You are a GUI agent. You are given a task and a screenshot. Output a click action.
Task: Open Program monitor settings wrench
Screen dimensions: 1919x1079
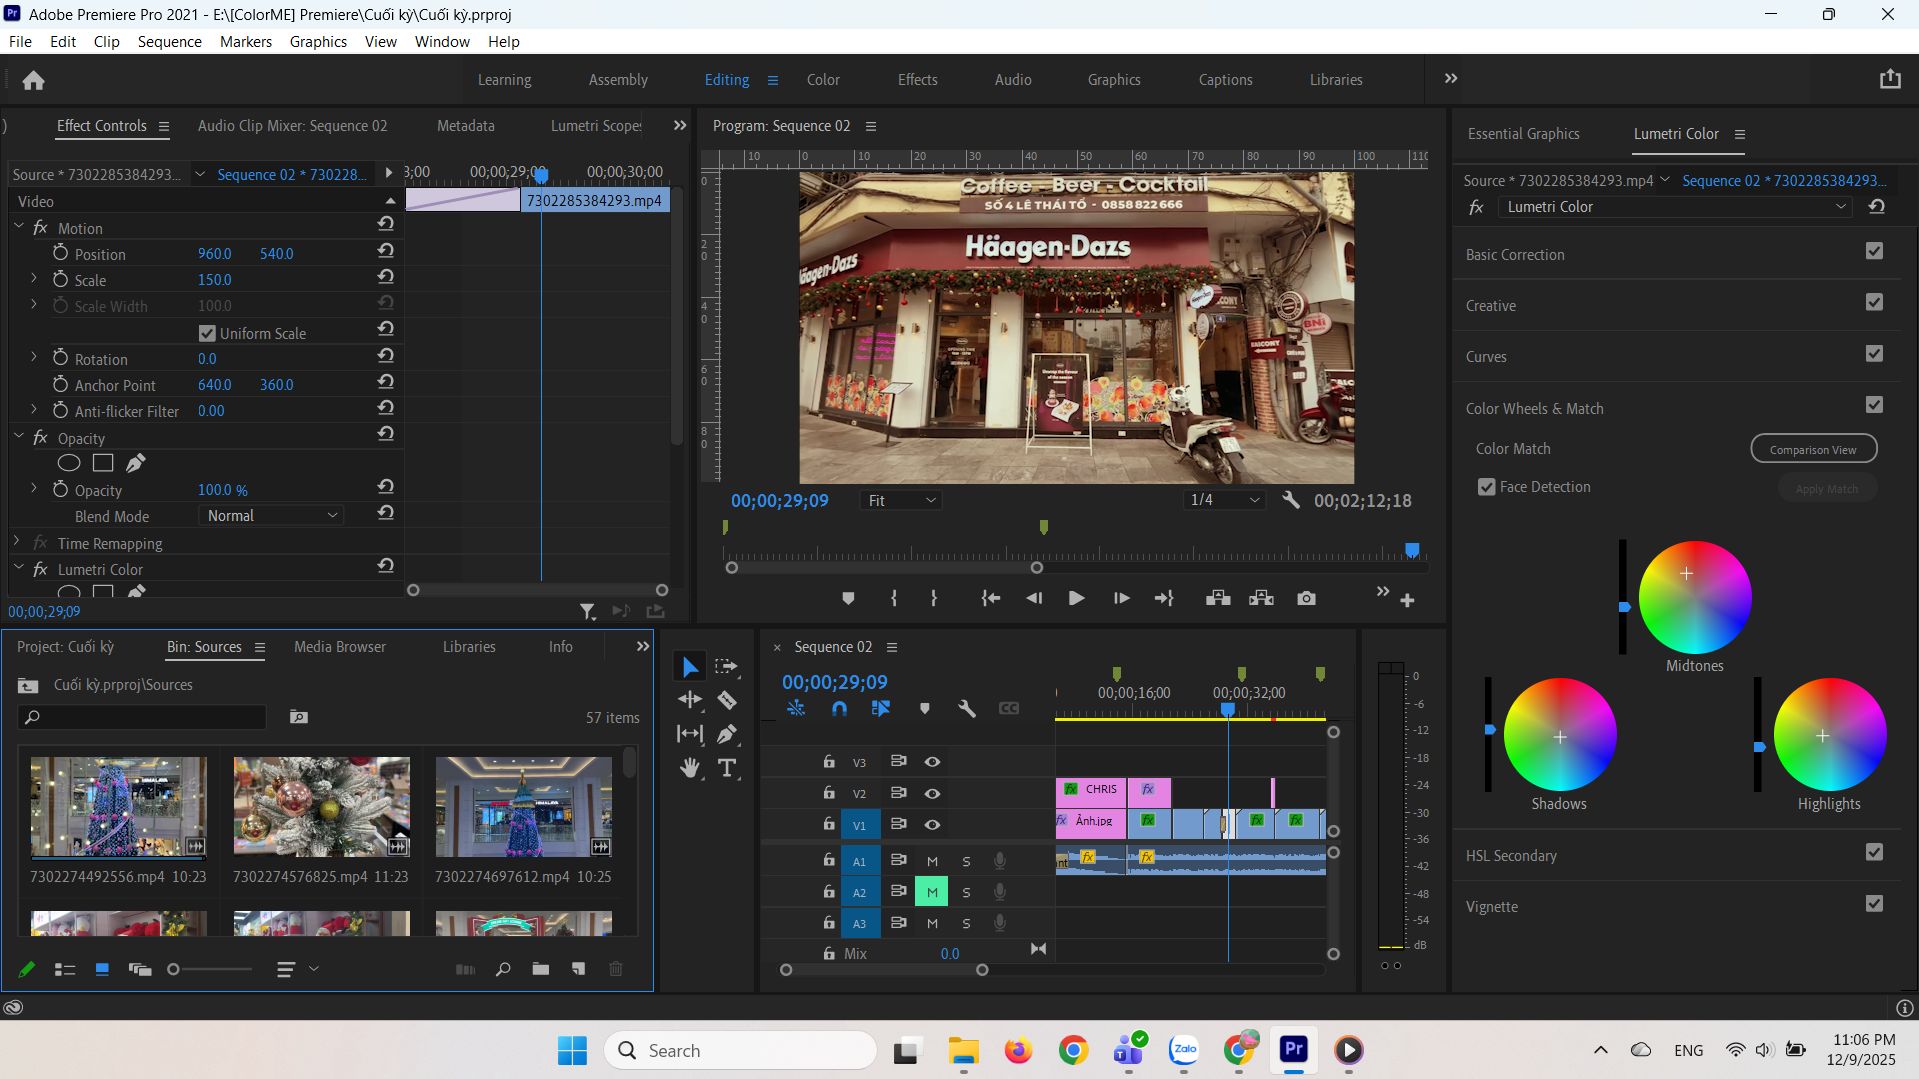[1291, 500]
